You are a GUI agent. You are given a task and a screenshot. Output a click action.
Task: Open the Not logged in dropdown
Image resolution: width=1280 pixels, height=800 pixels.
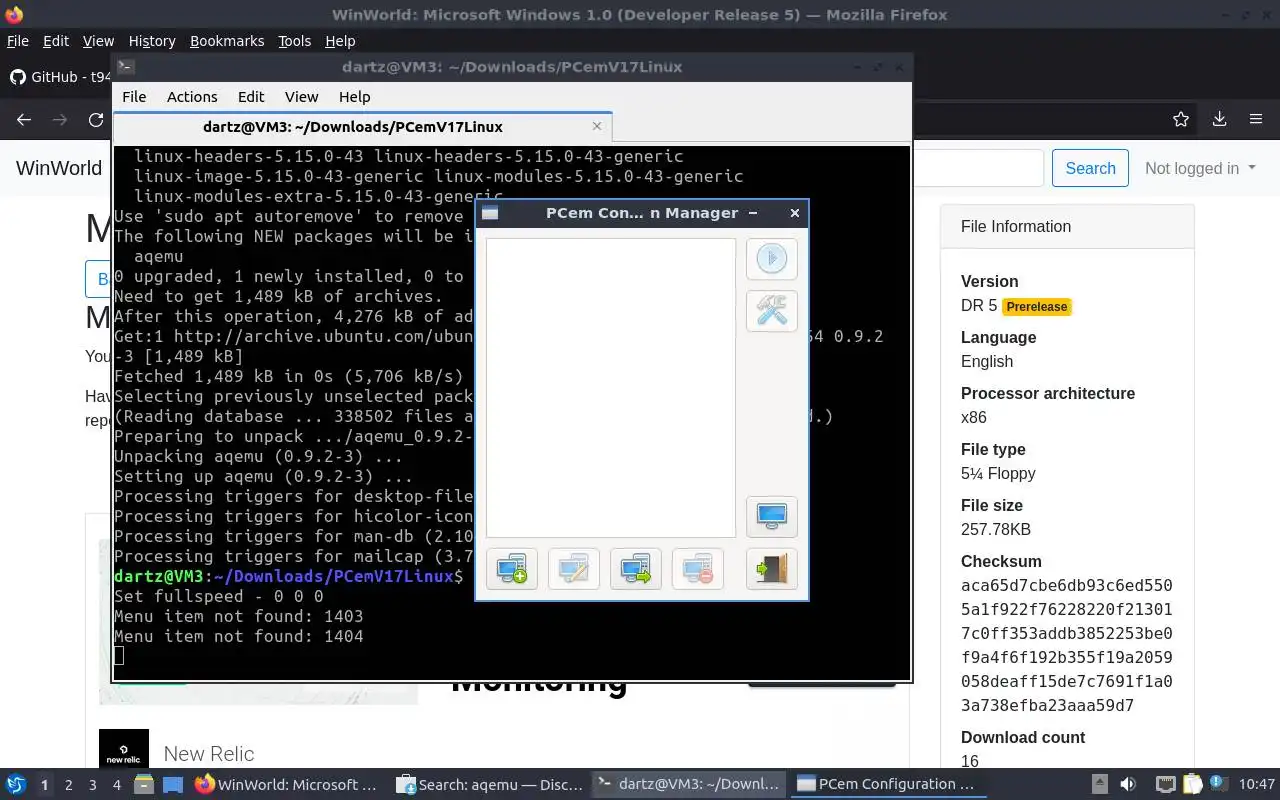tap(1200, 168)
